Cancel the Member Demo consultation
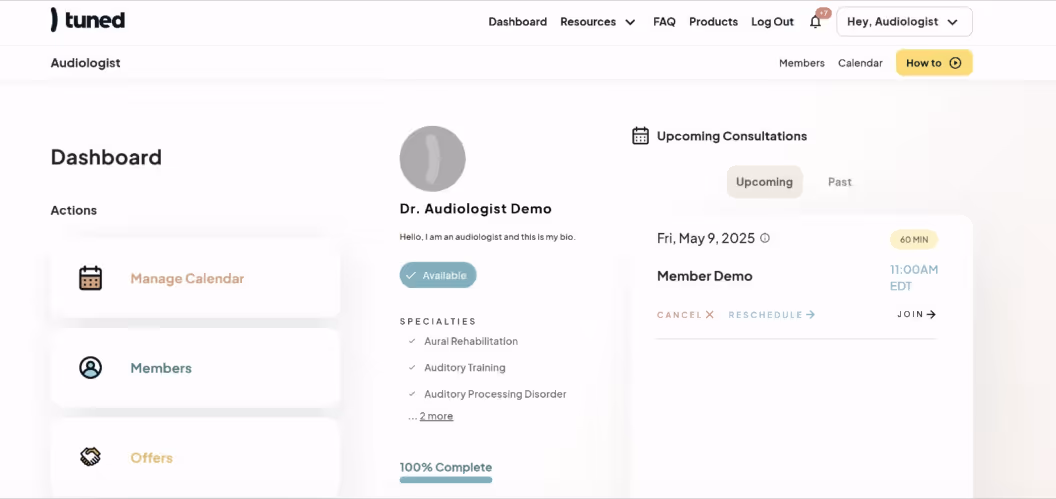The height and width of the screenshot is (499, 1056). pyautogui.click(x=685, y=314)
